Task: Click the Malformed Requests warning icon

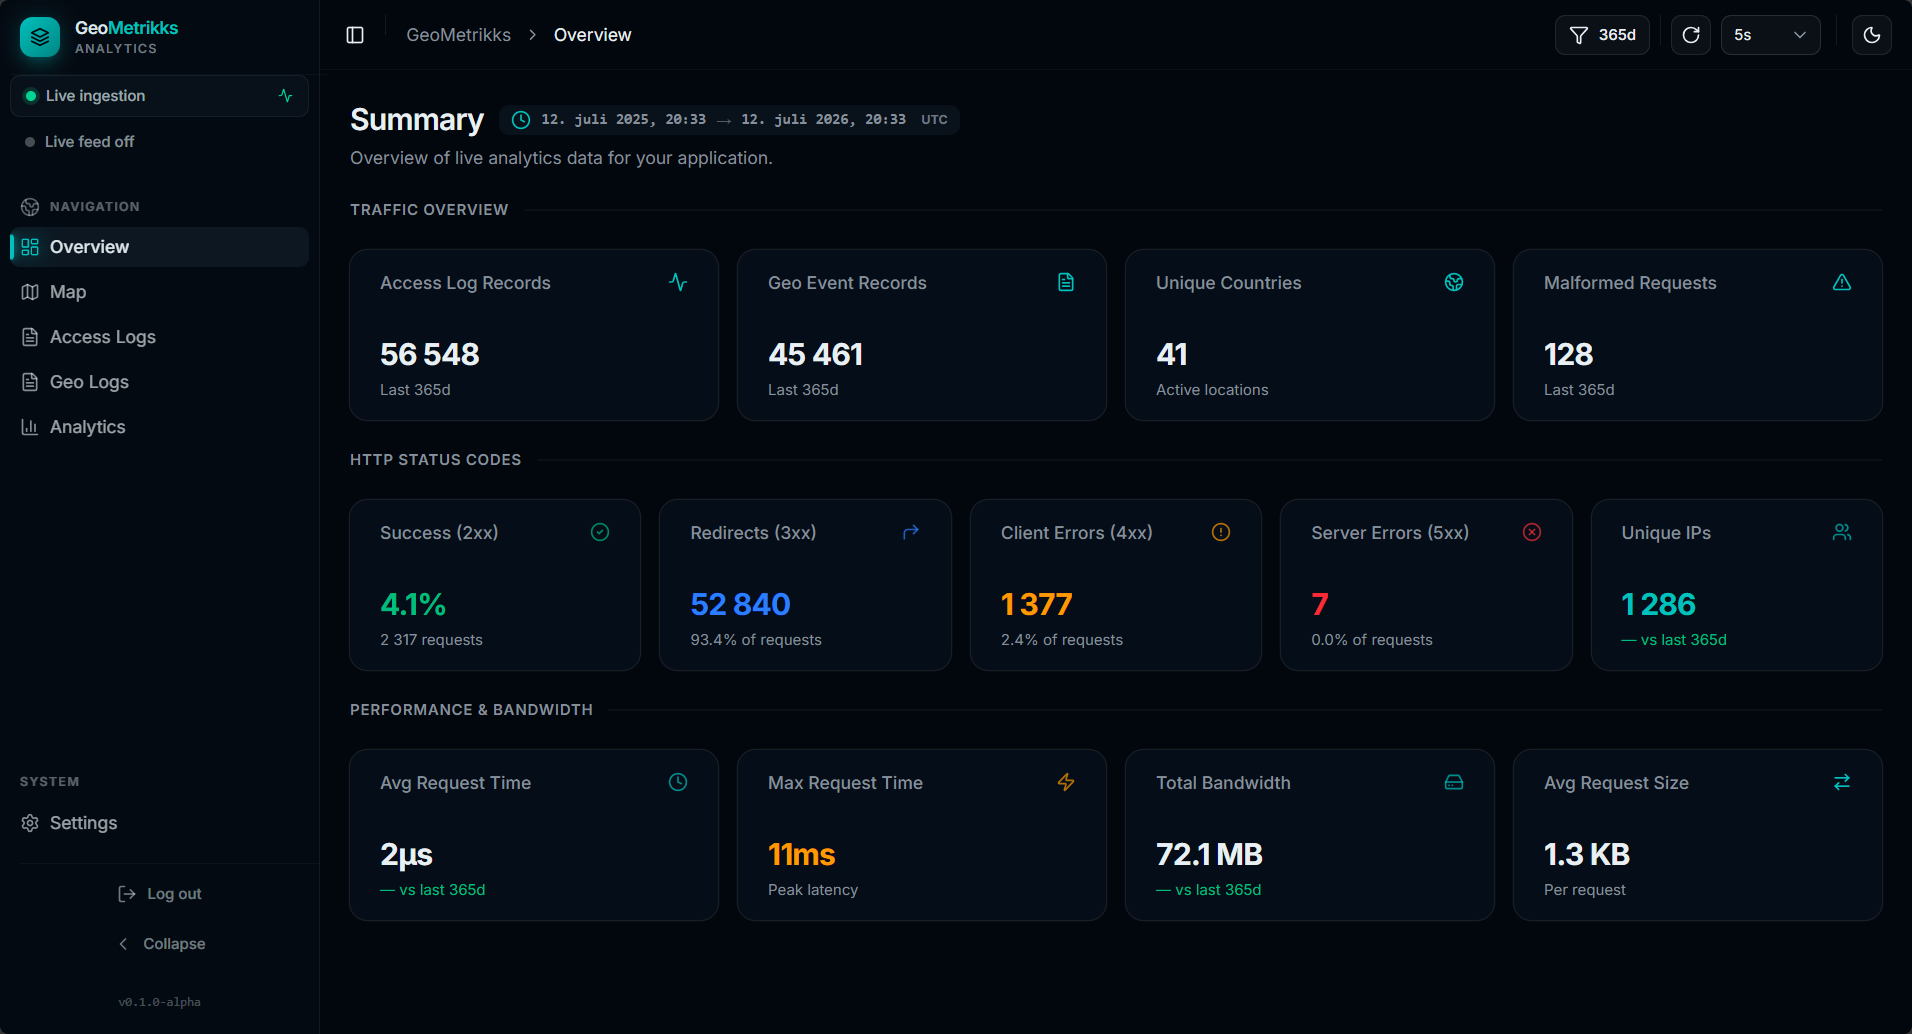Action: pyautogui.click(x=1842, y=283)
